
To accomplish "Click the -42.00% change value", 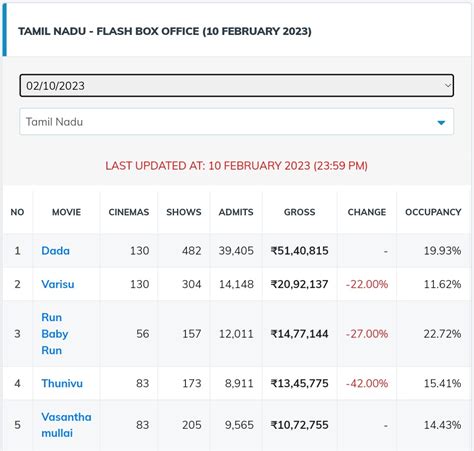I will (367, 383).
